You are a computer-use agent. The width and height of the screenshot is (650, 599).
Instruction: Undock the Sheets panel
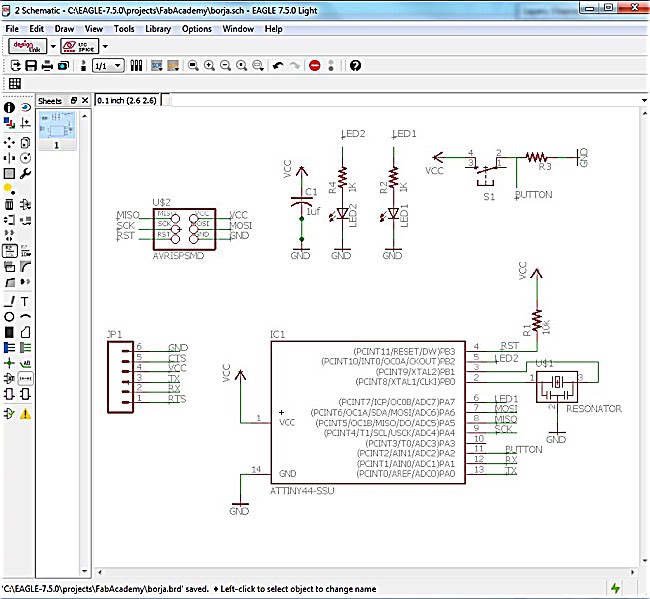[x=74, y=100]
